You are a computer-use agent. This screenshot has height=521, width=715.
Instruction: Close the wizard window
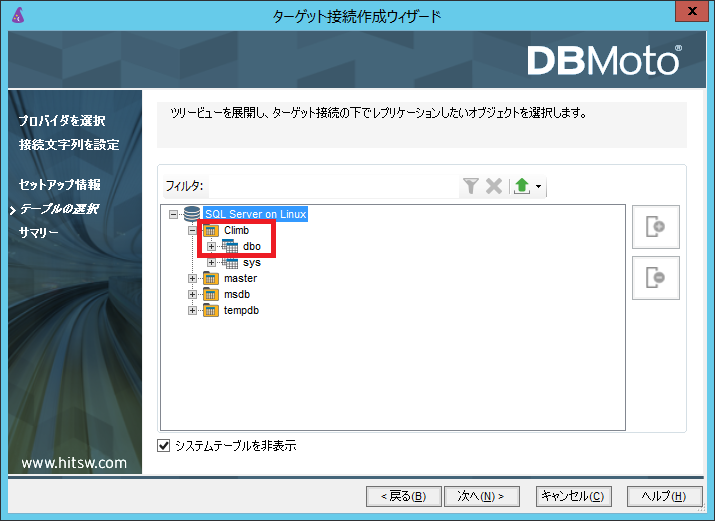click(692, 11)
